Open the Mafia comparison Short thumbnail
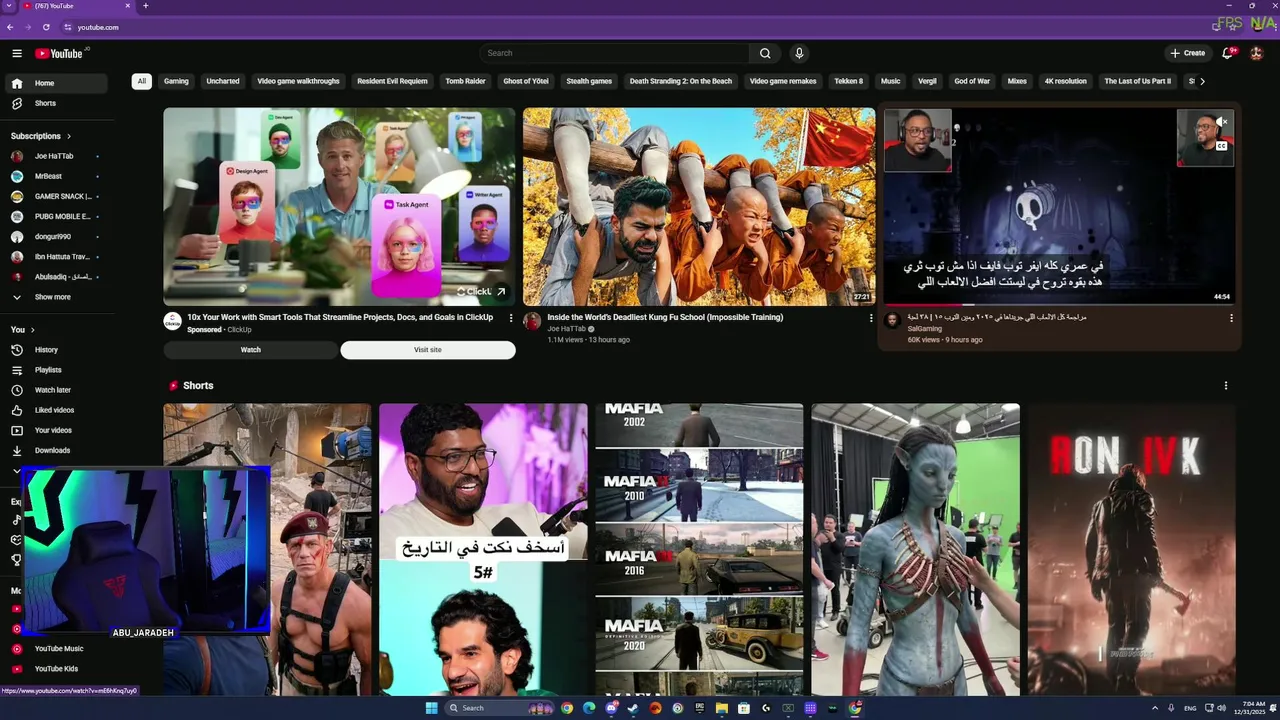The height and width of the screenshot is (720, 1280). (699, 549)
